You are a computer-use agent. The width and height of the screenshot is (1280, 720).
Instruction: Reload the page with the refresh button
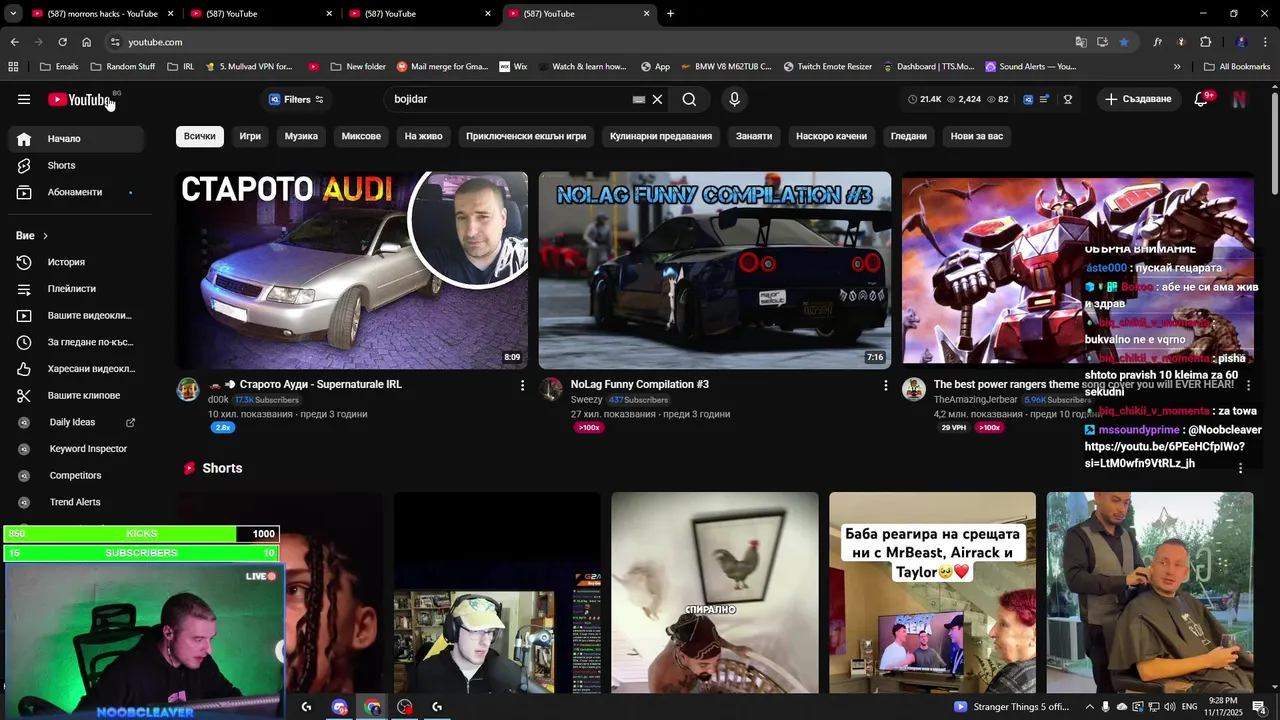62,42
